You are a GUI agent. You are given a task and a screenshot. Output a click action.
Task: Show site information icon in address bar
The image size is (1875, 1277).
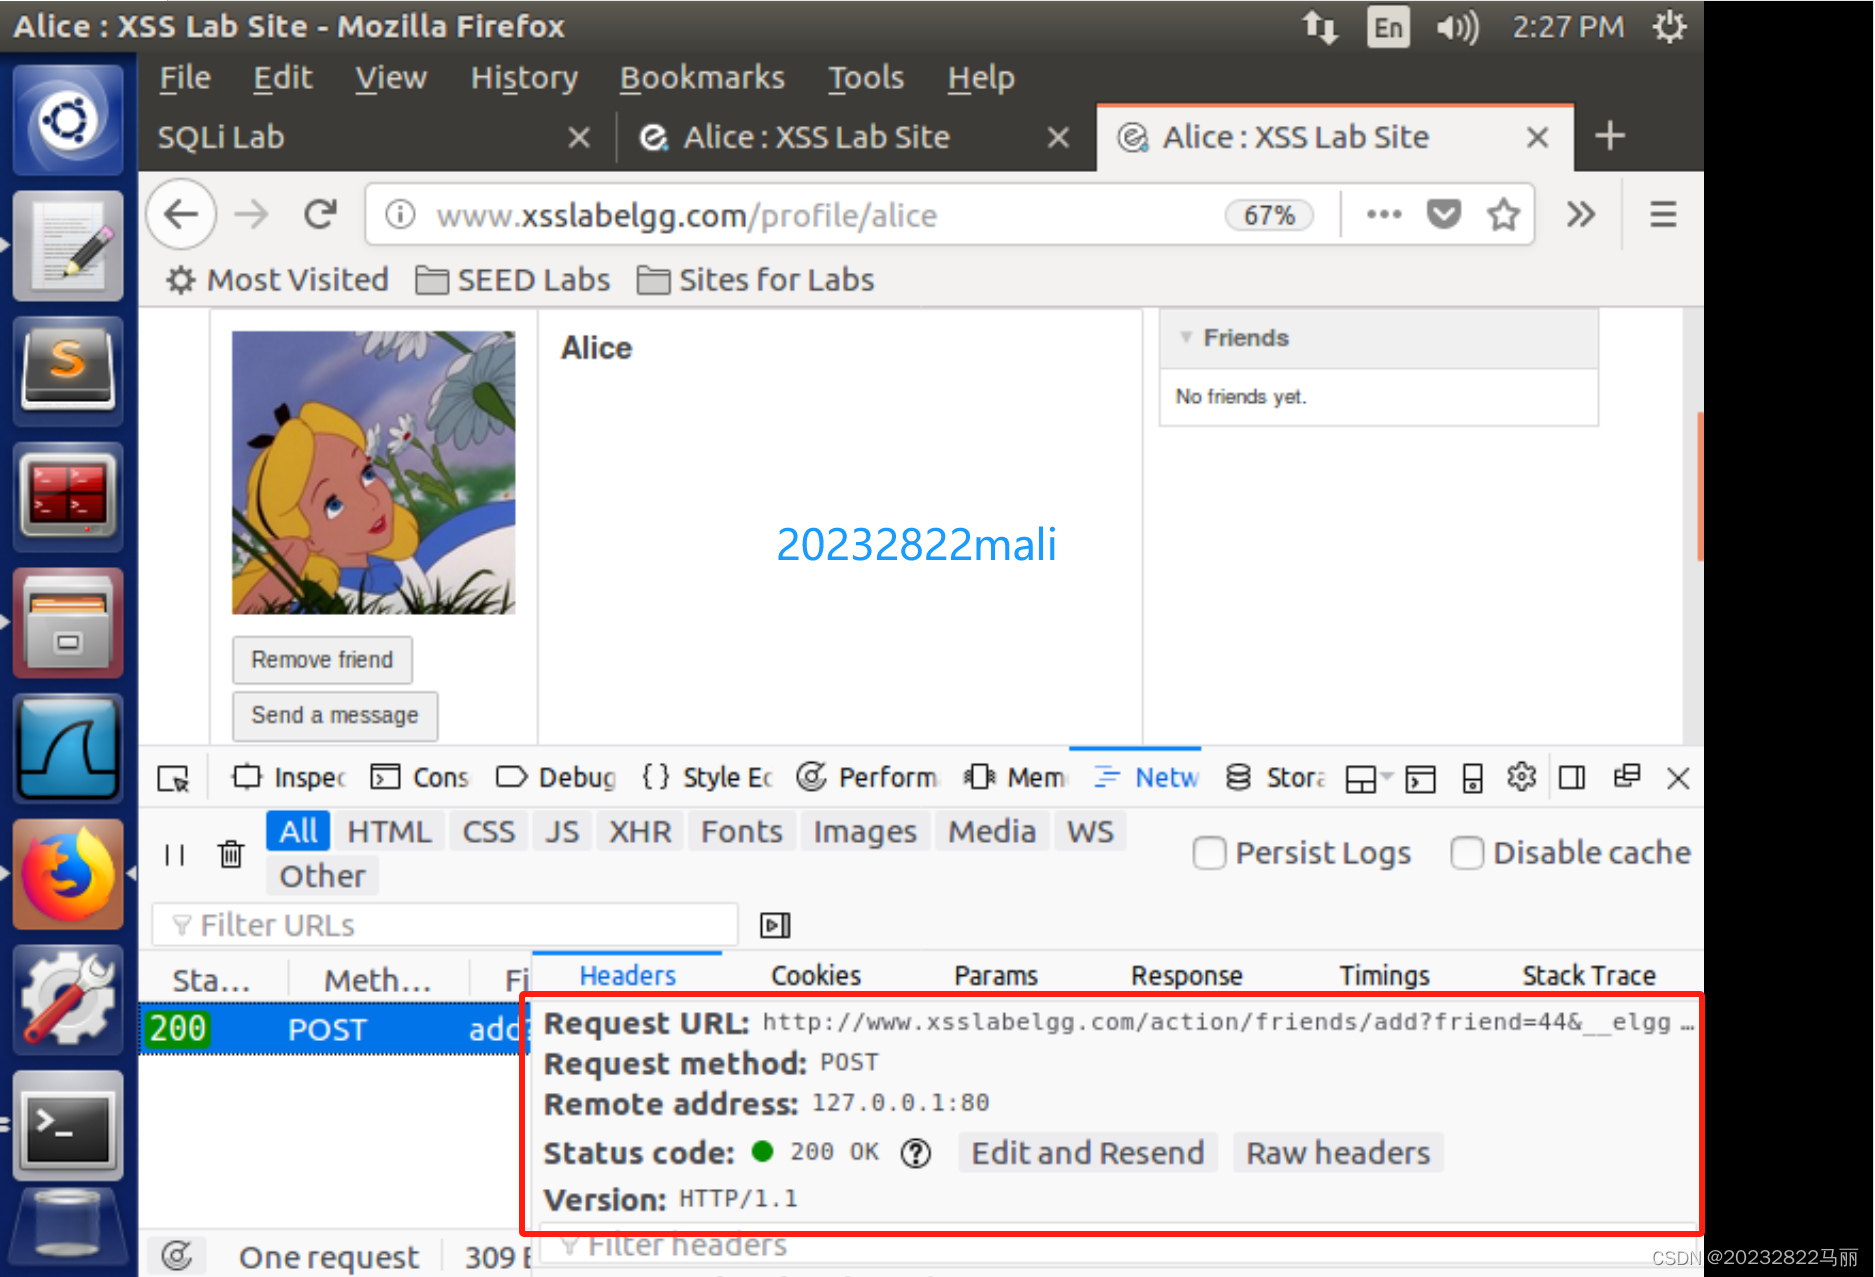click(x=400, y=214)
